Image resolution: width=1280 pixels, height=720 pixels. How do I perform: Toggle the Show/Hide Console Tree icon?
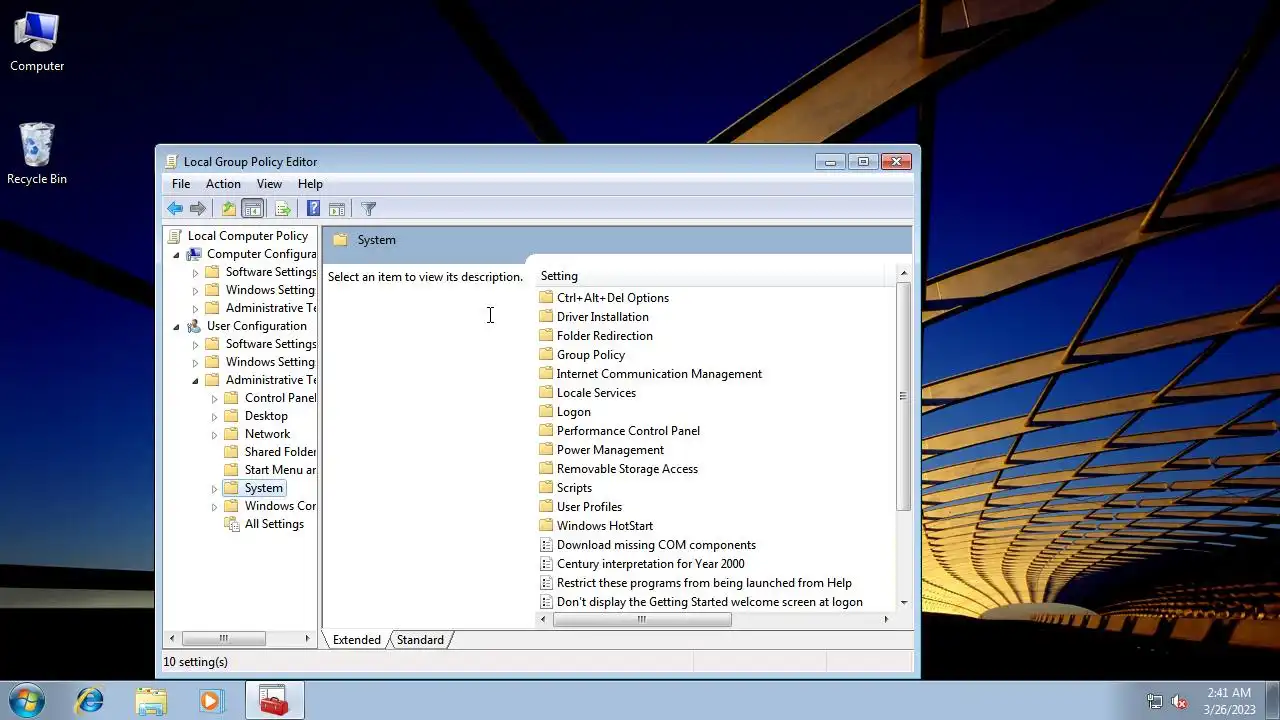253,209
